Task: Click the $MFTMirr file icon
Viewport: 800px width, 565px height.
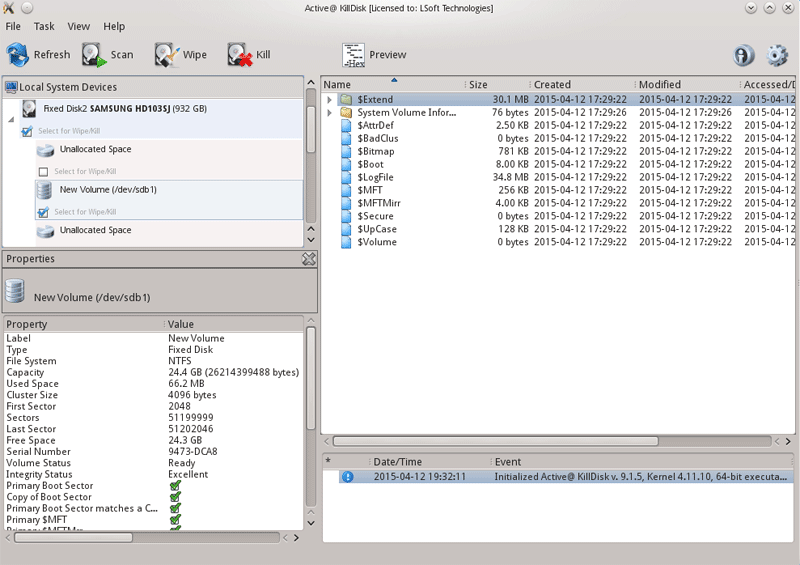Action: click(346, 203)
